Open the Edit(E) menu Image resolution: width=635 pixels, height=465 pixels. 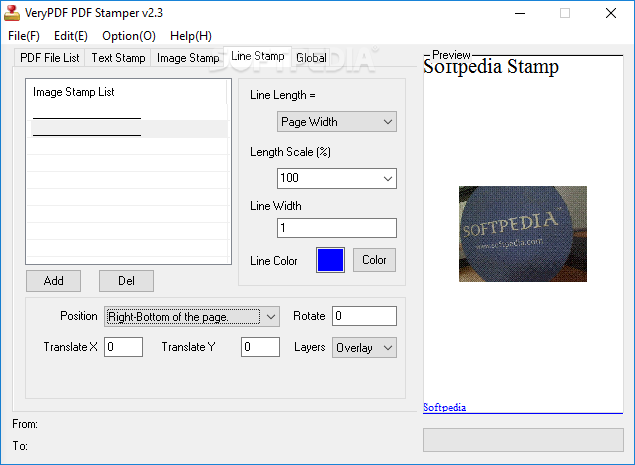click(71, 36)
